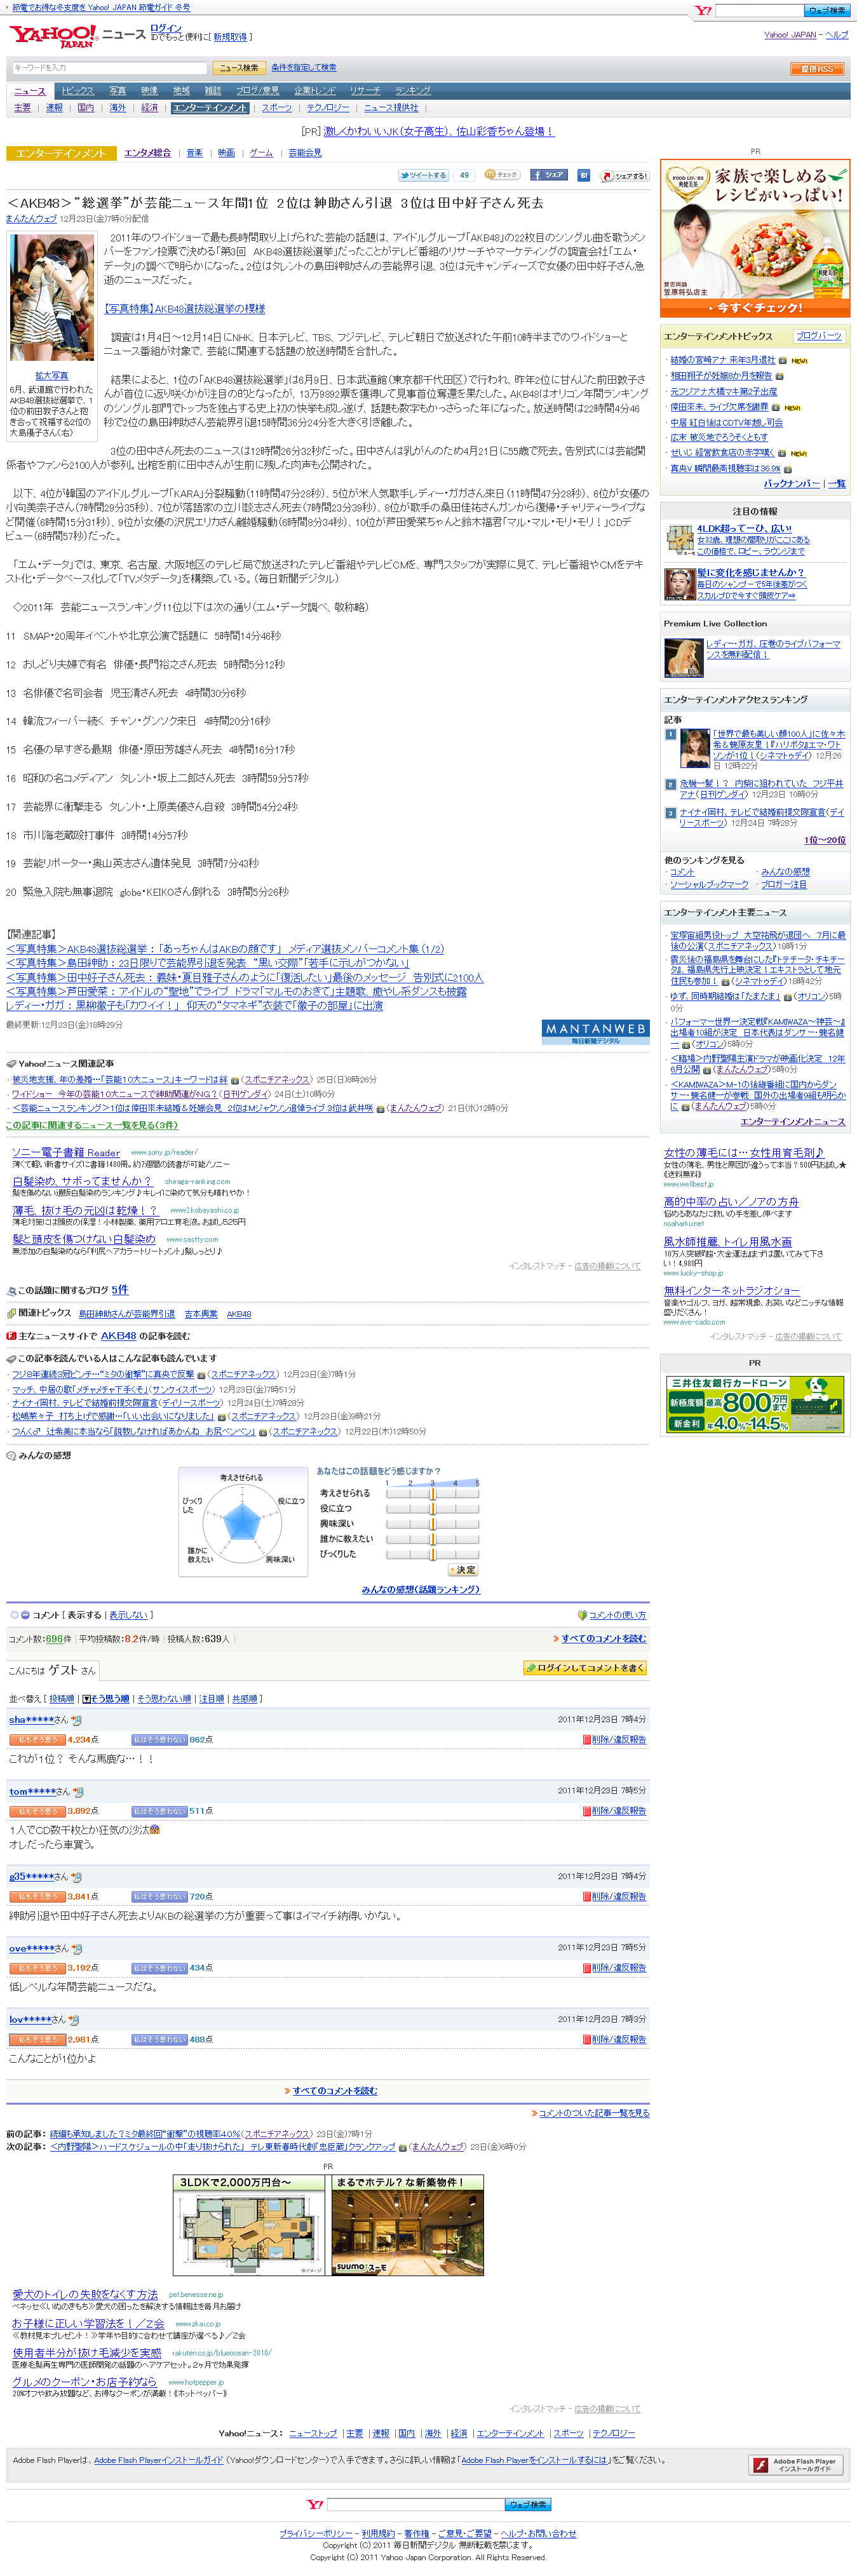Click the plus icon beside コメント header
The height and width of the screenshot is (2576, 857).
point(14,1614)
